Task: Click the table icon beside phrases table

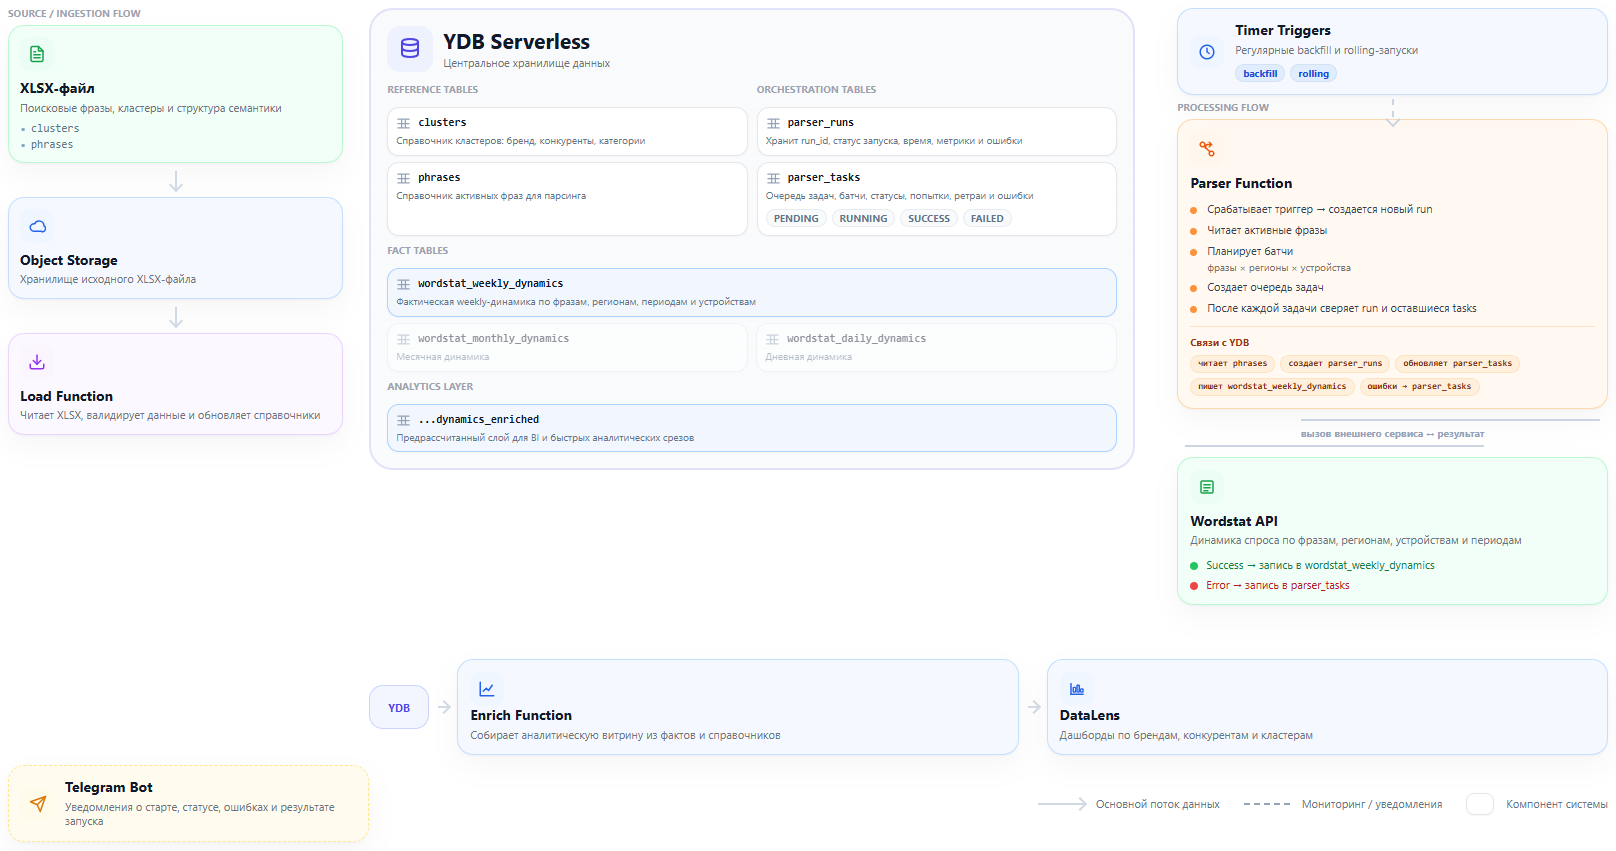Action: click(404, 178)
